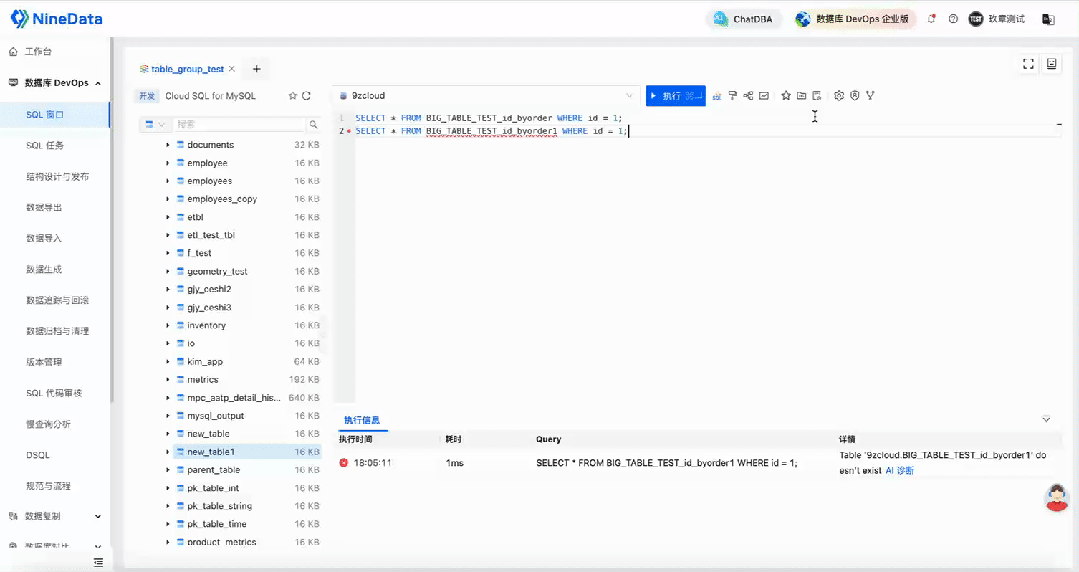
Task: Toggle the right side panel icon
Action: (1051, 64)
